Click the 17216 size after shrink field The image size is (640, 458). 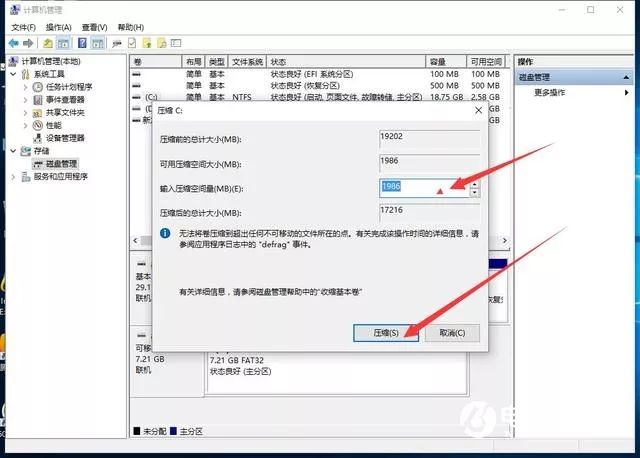pyautogui.click(x=429, y=213)
